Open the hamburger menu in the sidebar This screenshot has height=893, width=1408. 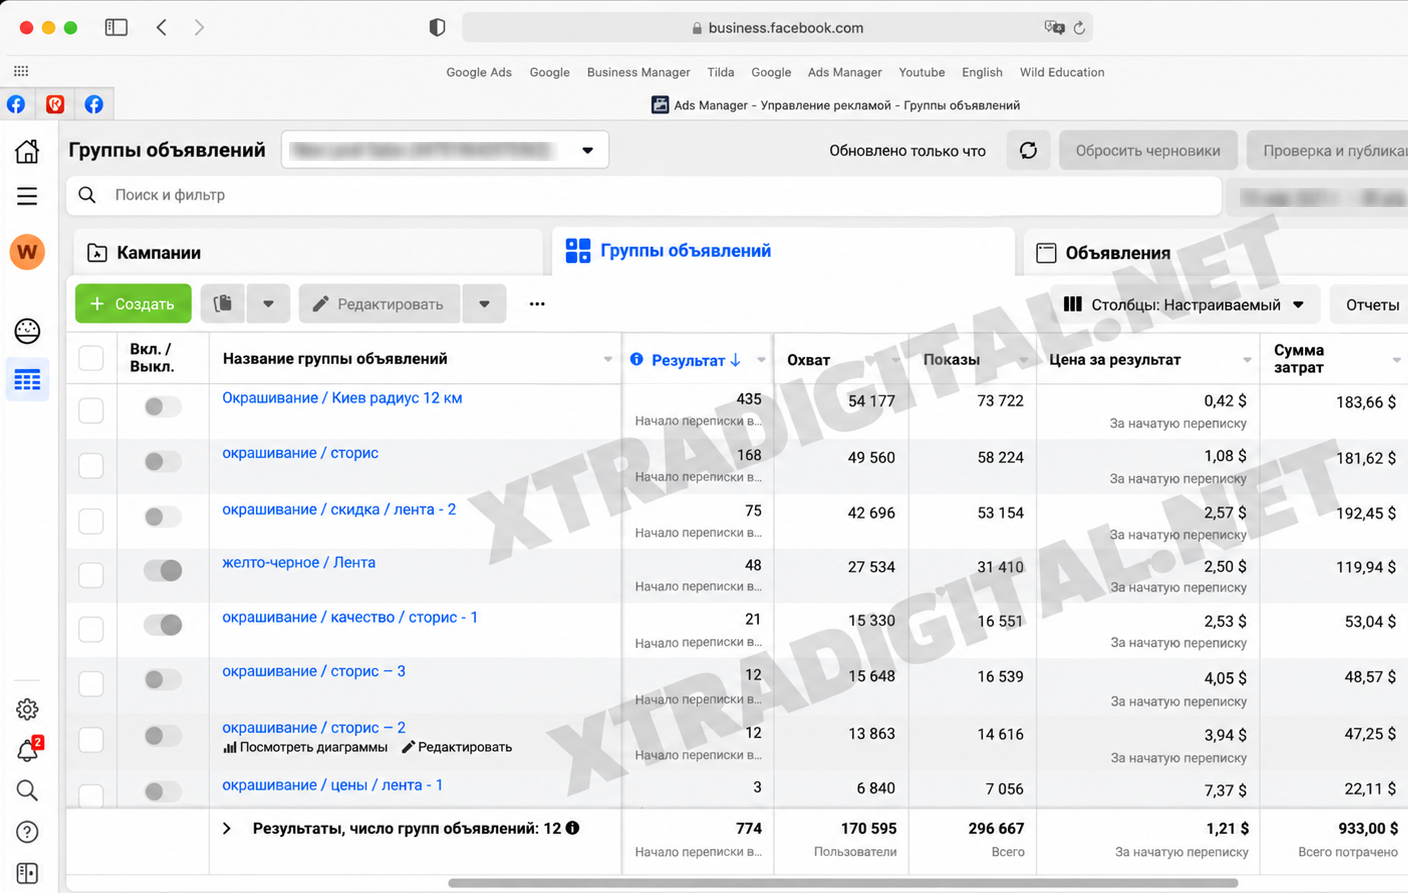(27, 196)
